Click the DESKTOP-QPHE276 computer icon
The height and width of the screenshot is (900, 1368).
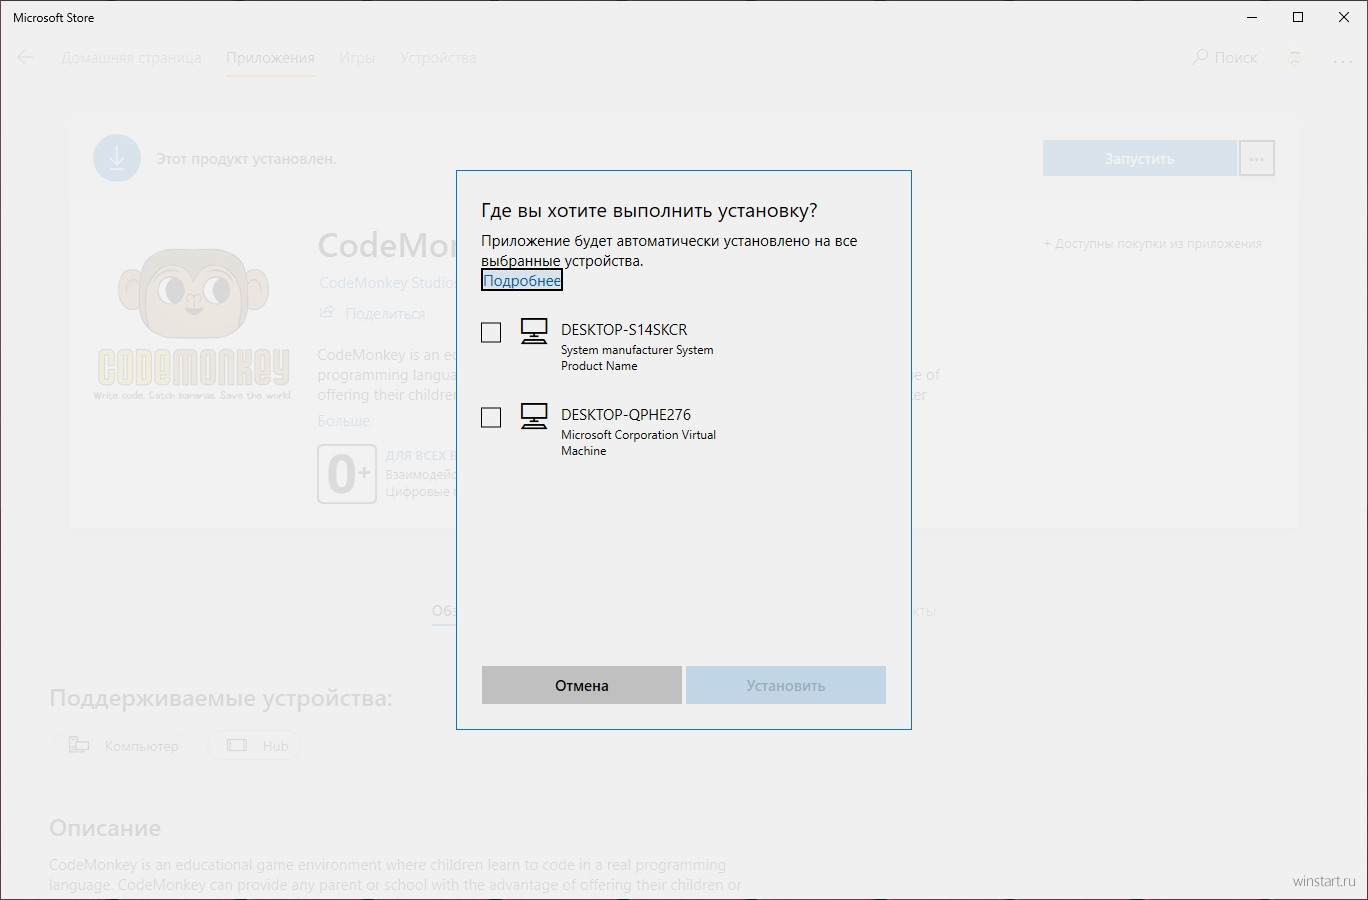(534, 416)
